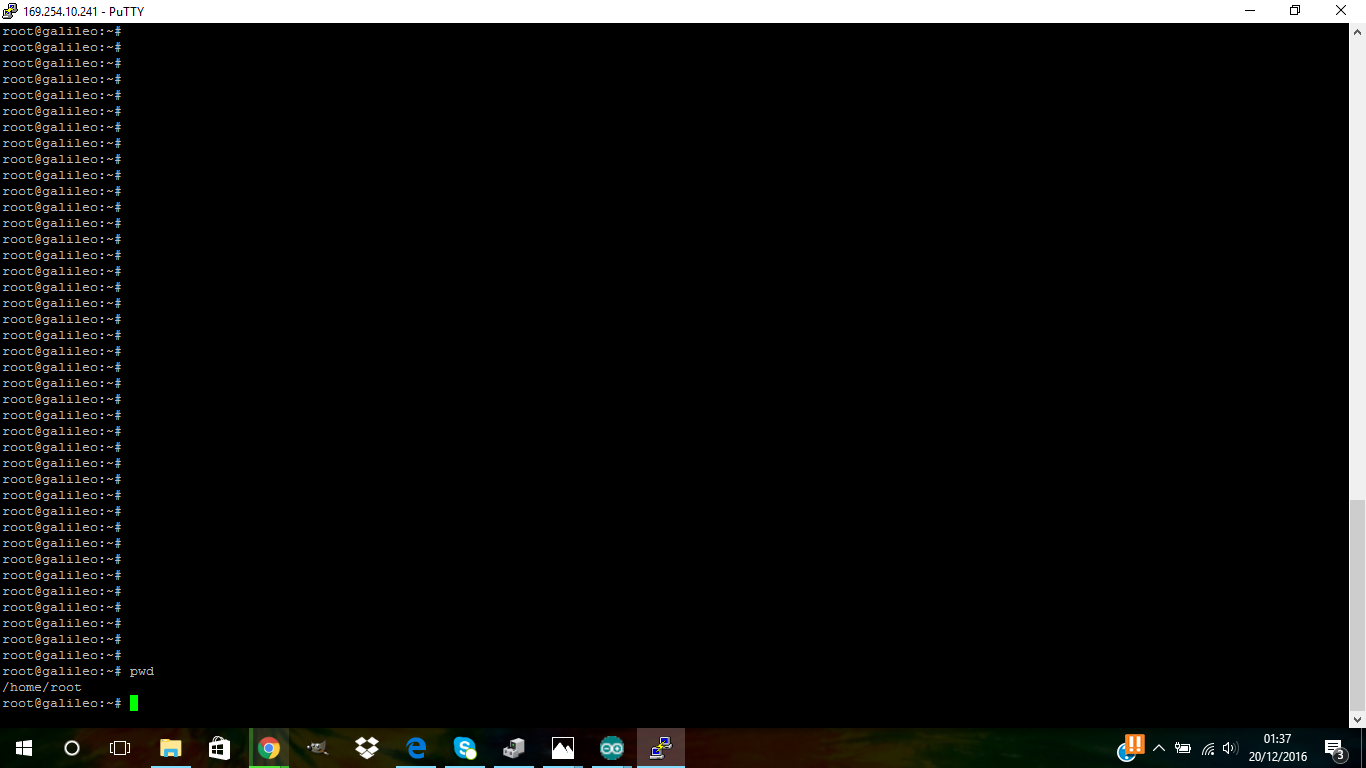This screenshot has width=1366, height=768.
Task: Click the PuTTY icon in the title bar
Action: pos(10,11)
